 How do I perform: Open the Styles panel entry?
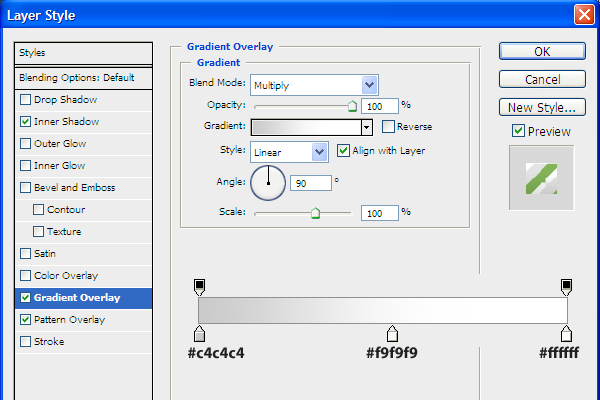[x=83, y=53]
